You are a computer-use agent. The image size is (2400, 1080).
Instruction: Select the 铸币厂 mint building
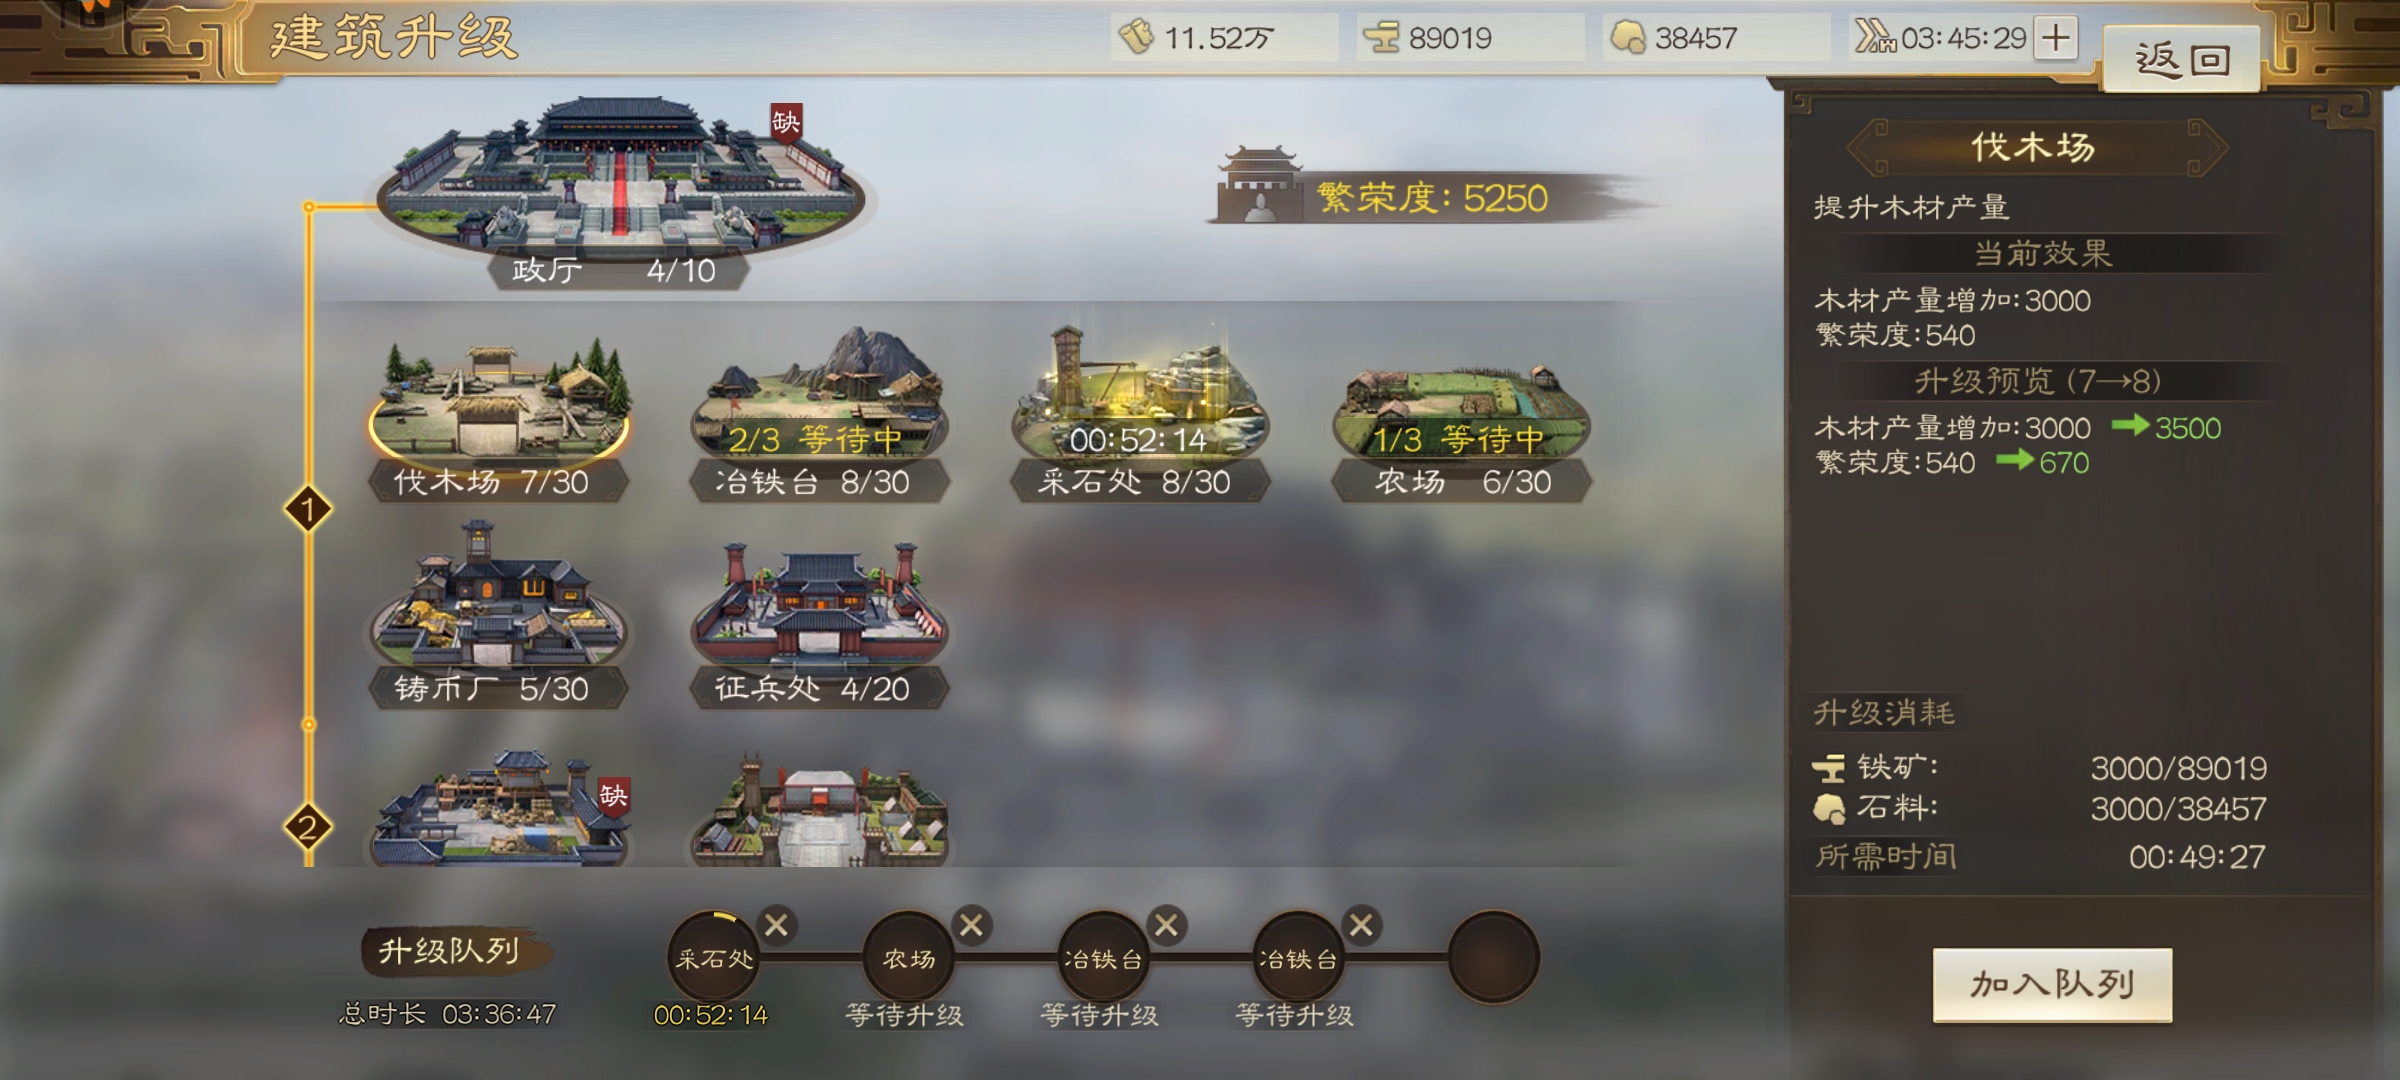[498, 617]
